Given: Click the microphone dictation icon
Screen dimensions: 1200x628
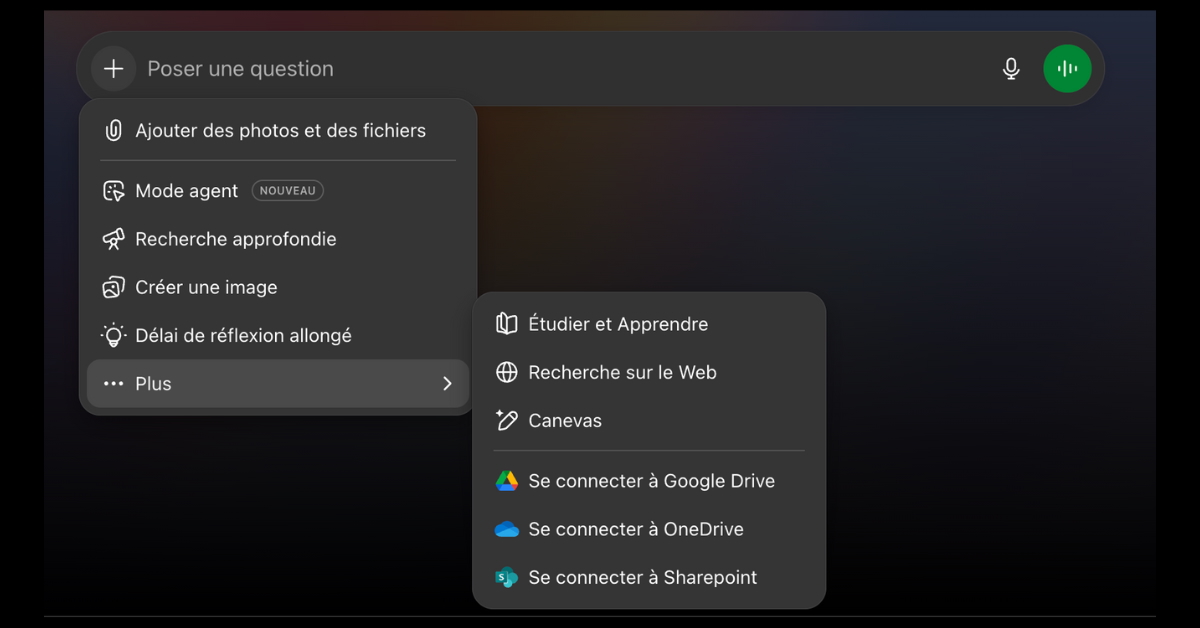Looking at the screenshot, I should 1011,69.
